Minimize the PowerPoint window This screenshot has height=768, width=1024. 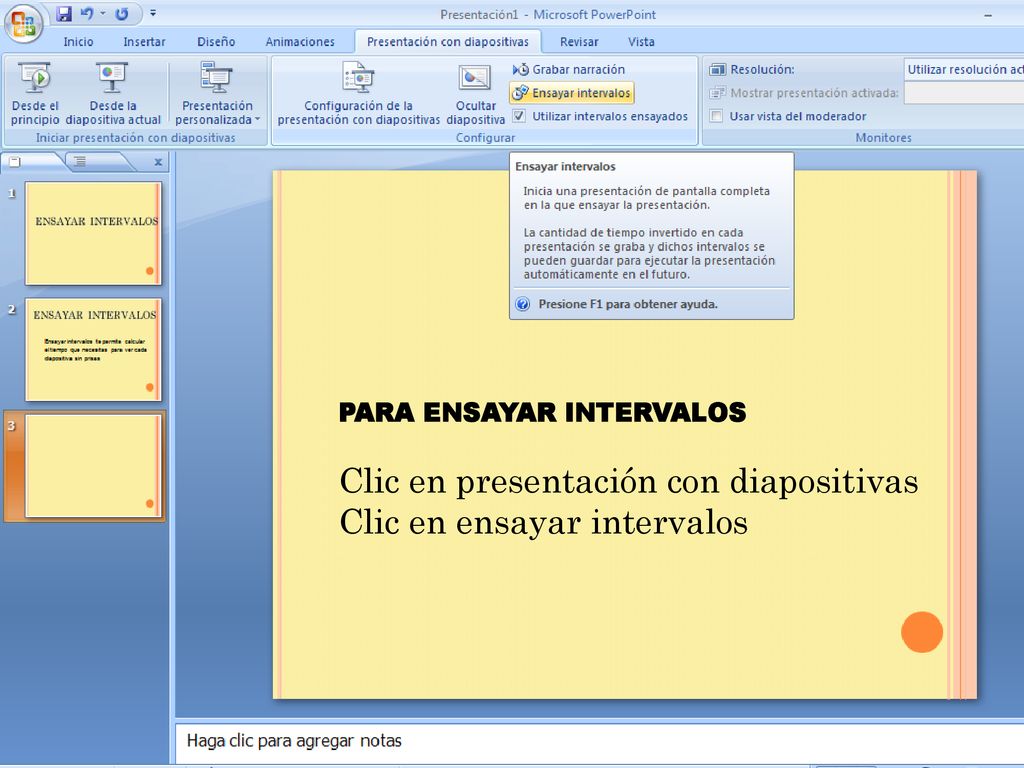988,14
